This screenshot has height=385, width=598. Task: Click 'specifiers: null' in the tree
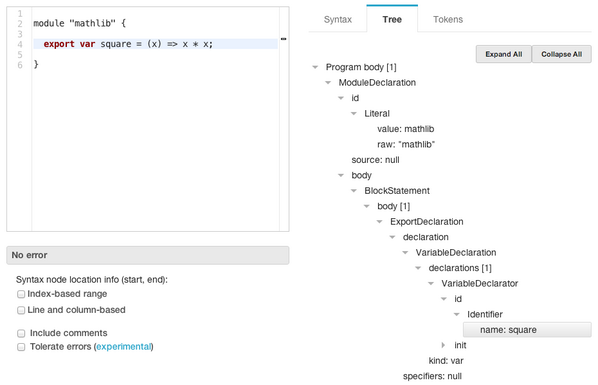pyautogui.click(x=432, y=376)
